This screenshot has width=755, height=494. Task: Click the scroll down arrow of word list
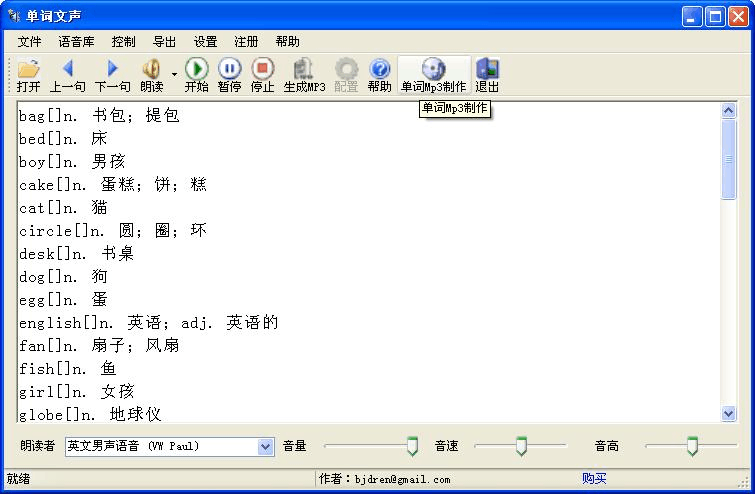pos(729,414)
